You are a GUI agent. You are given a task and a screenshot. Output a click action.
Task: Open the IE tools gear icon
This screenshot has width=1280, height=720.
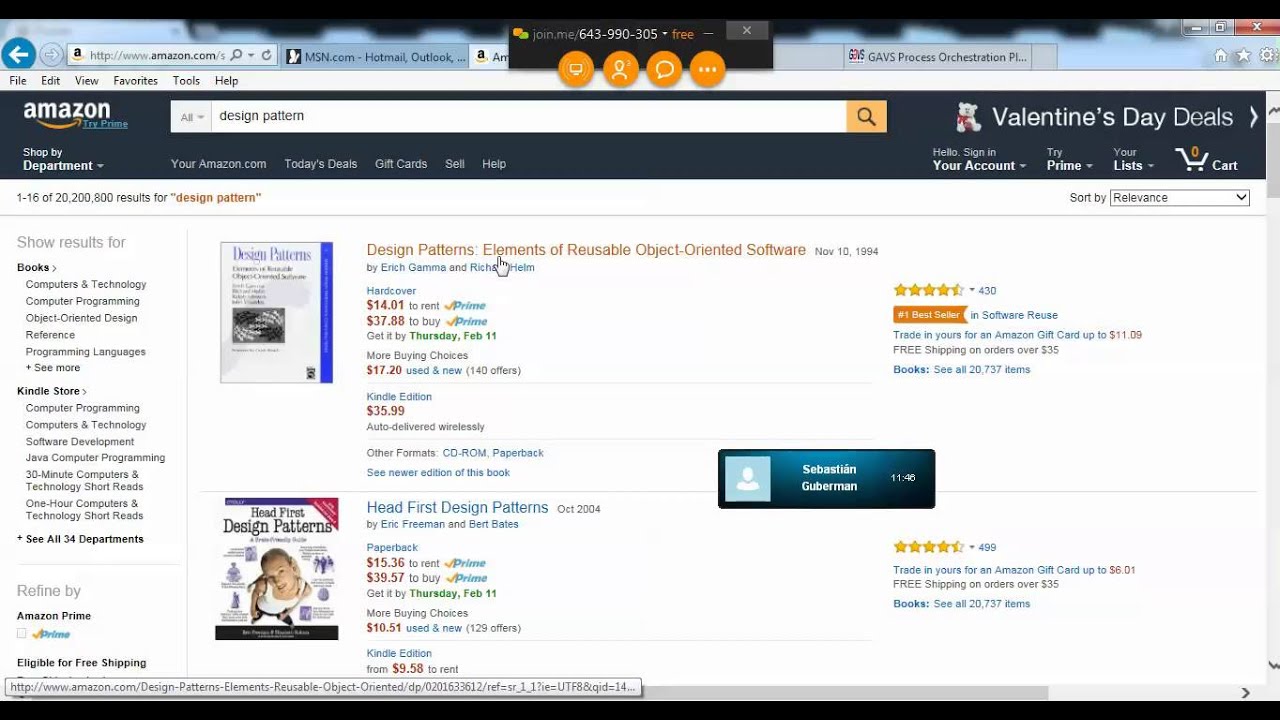(x=1267, y=56)
